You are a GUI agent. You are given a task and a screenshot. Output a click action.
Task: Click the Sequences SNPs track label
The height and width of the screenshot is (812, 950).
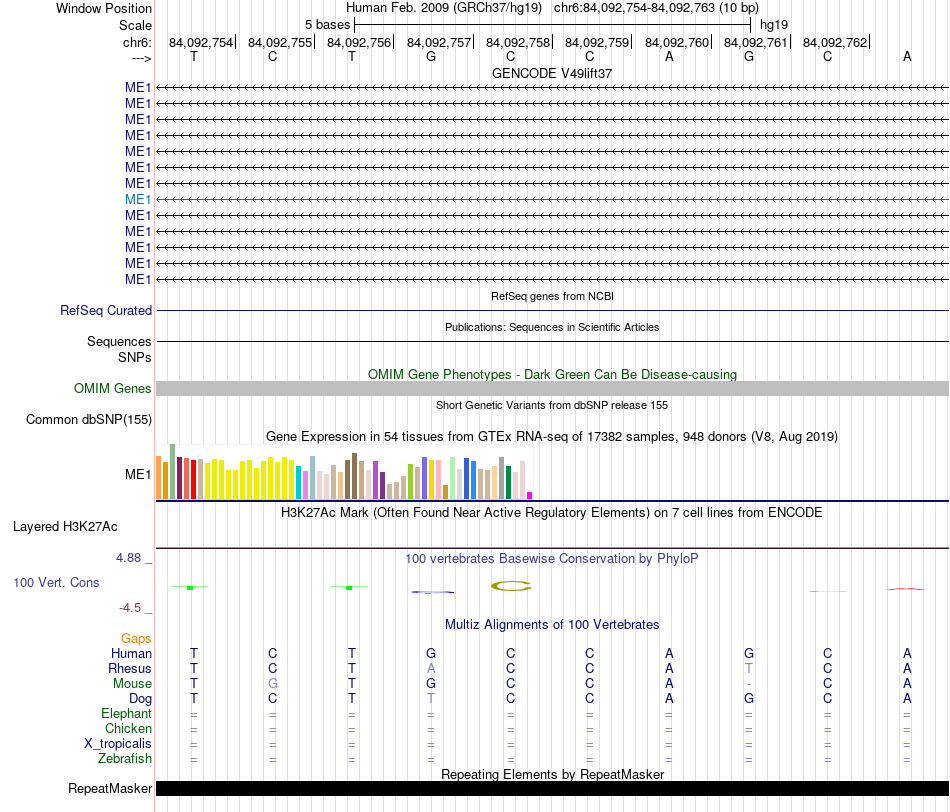[119, 350]
